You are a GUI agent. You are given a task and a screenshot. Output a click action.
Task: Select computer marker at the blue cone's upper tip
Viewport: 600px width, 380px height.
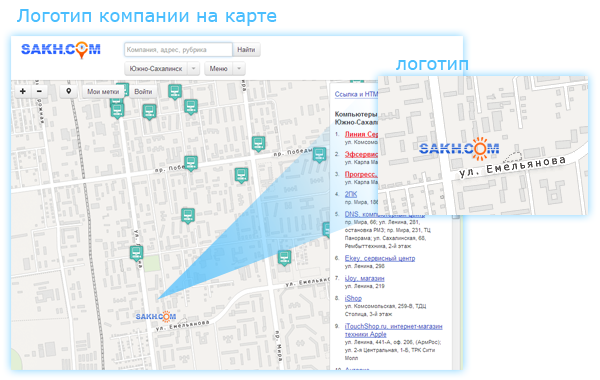point(319,155)
